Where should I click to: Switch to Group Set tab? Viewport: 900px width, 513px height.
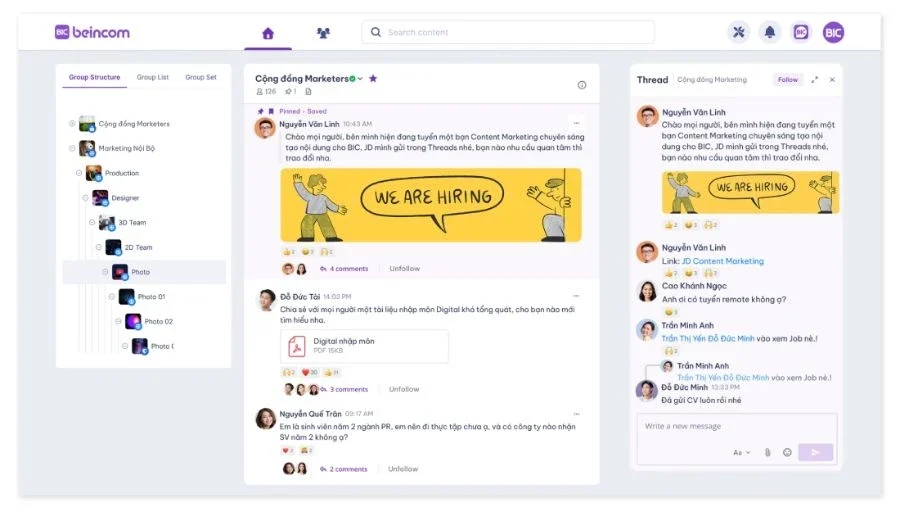click(x=201, y=77)
